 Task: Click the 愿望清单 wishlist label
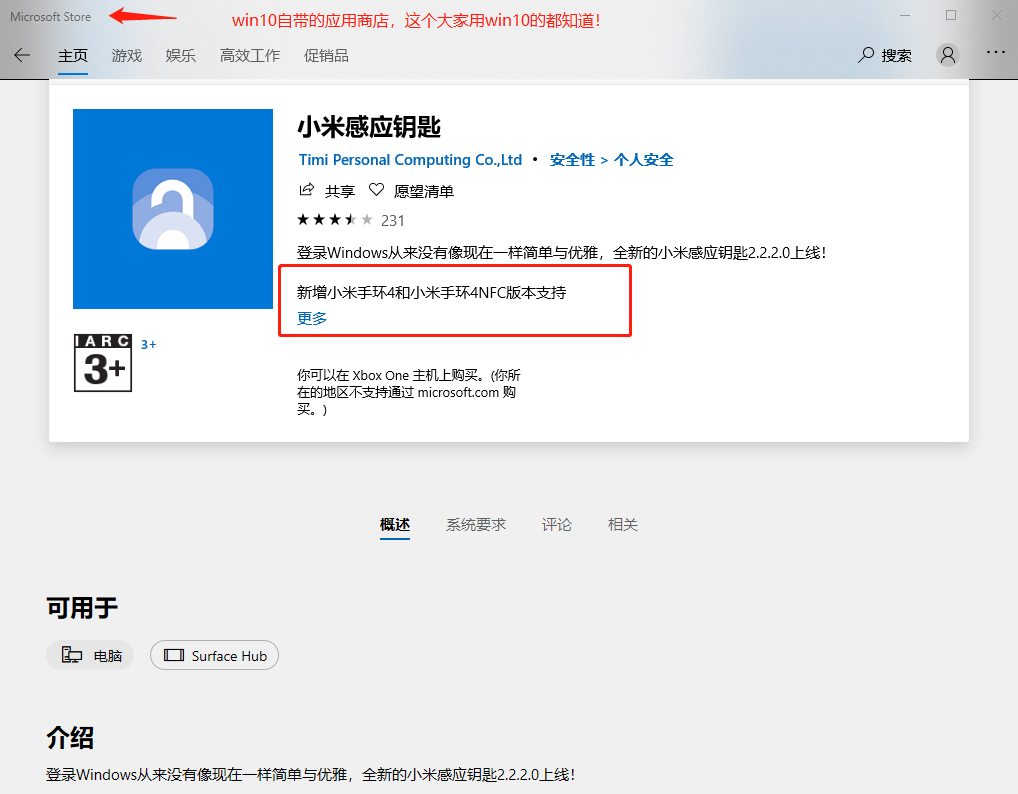424,192
